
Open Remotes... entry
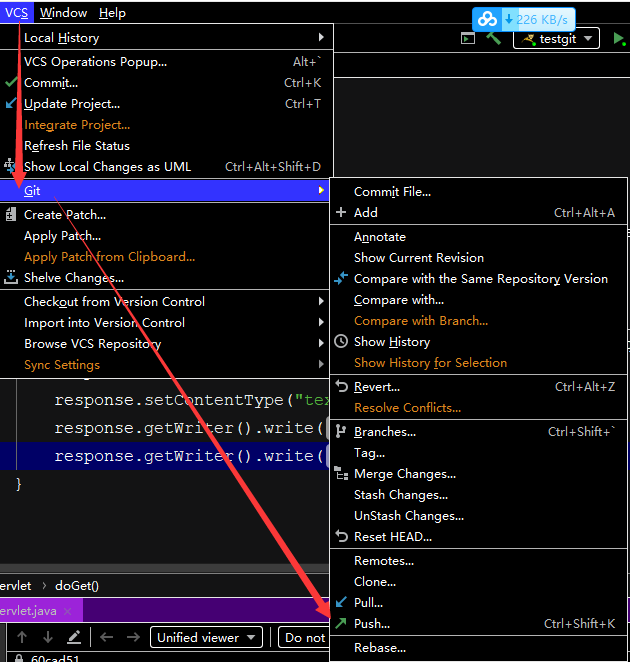478,561
